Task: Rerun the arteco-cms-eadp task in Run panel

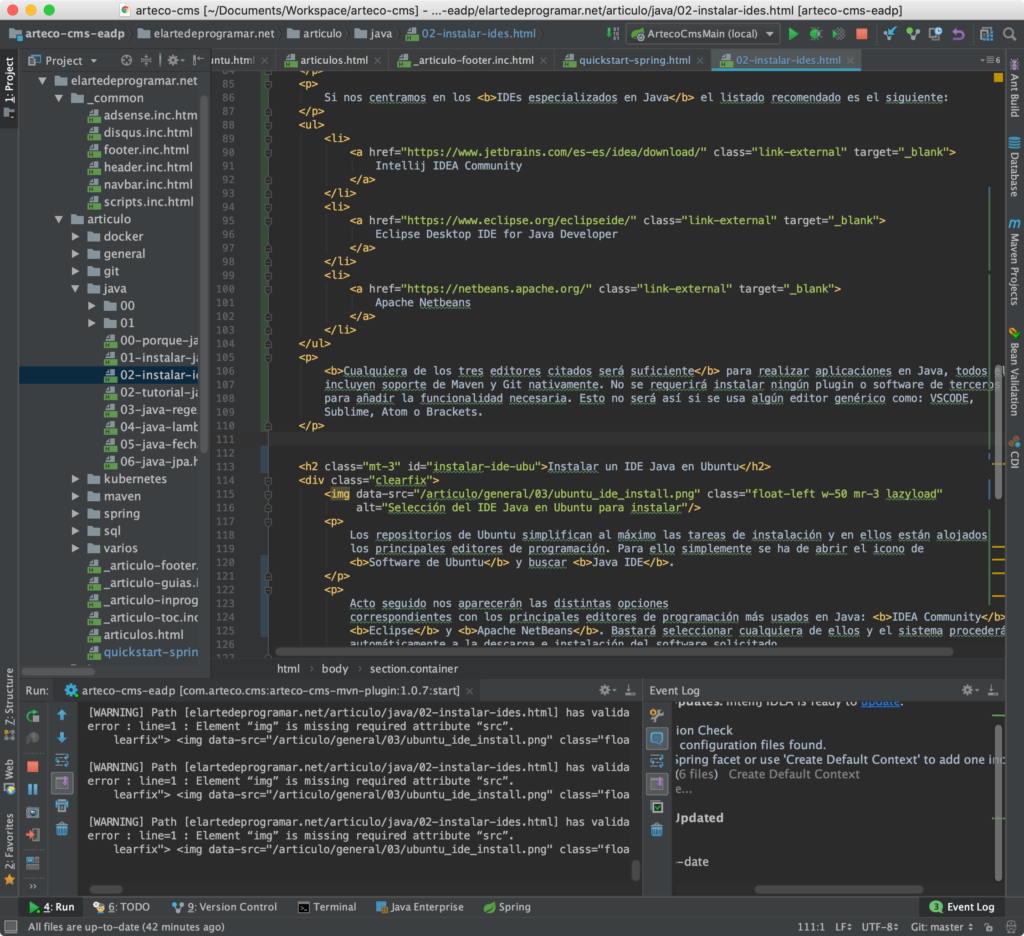Action: (33, 715)
